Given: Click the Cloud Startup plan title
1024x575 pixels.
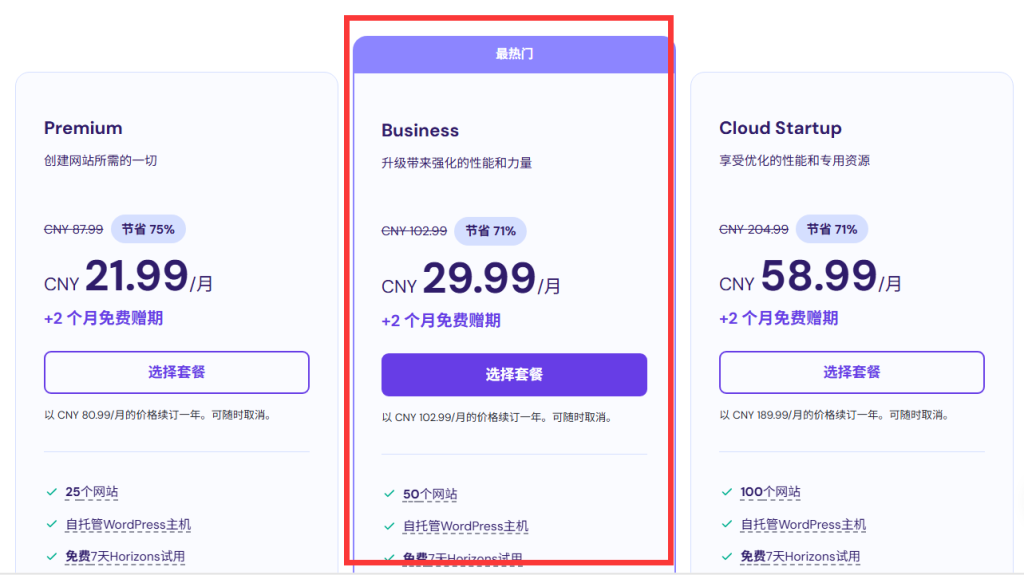Looking at the screenshot, I should 780,128.
